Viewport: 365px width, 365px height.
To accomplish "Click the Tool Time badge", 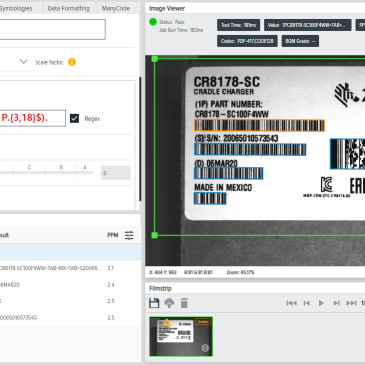I will point(239,25).
